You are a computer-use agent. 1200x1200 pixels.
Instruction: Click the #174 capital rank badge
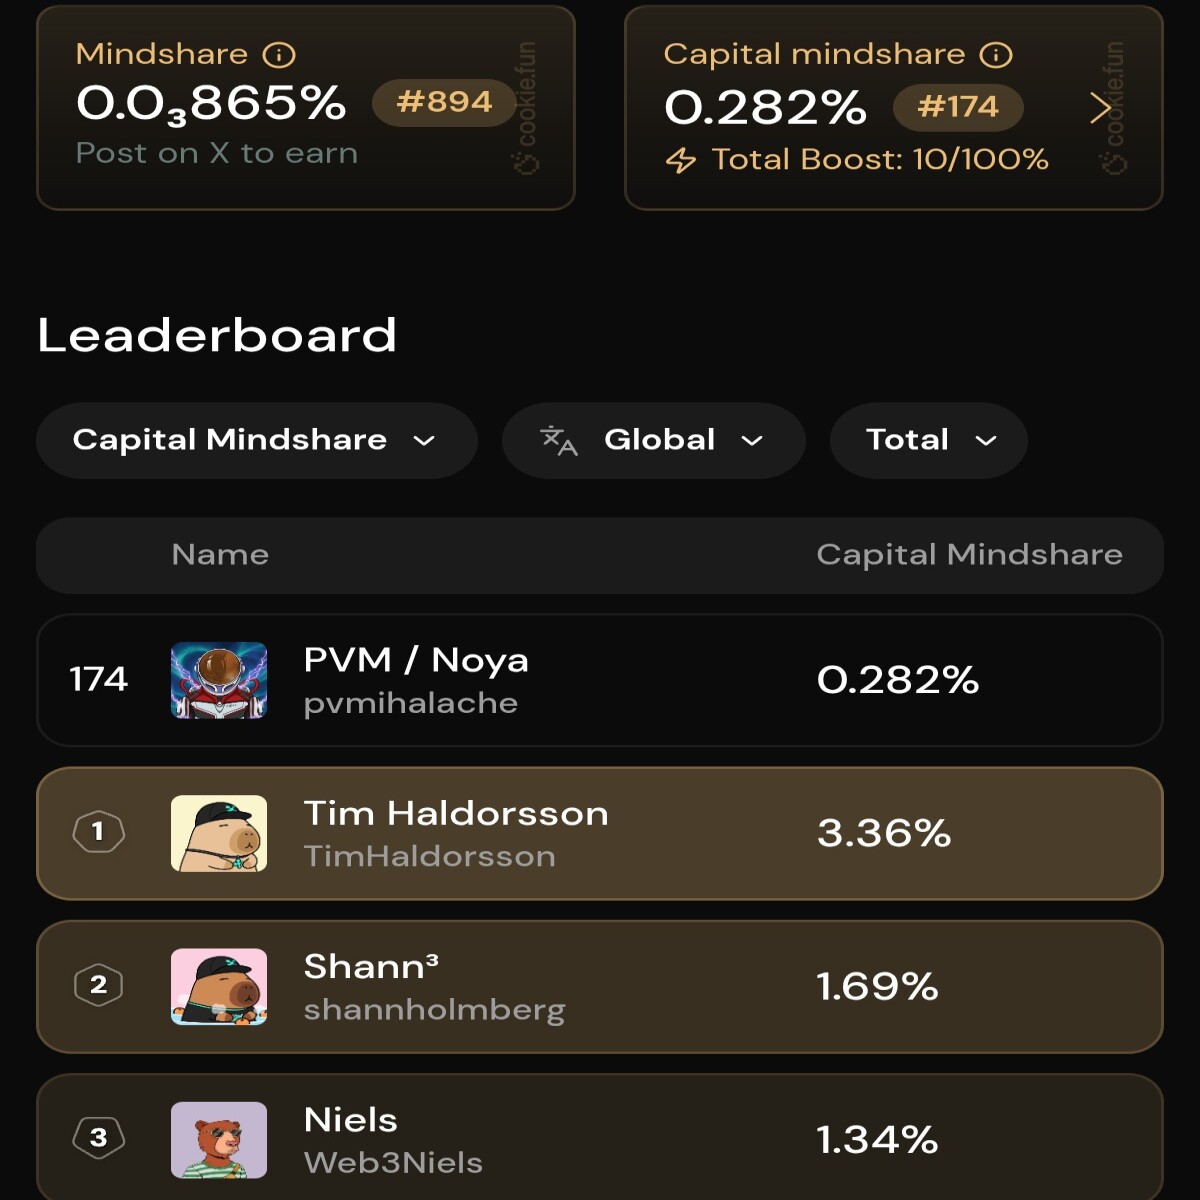(x=958, y=107)
